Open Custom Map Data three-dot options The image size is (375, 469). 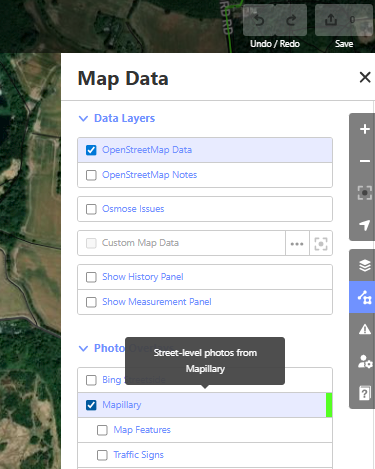tap(297, 243)
